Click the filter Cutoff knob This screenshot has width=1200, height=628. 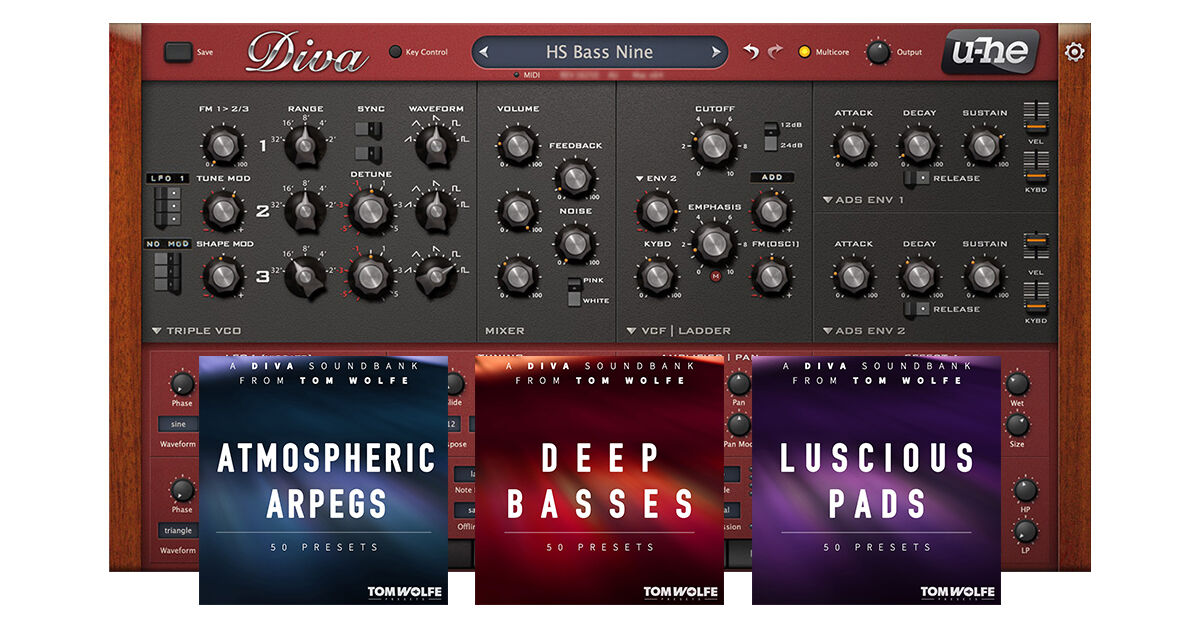pos(713,146)
